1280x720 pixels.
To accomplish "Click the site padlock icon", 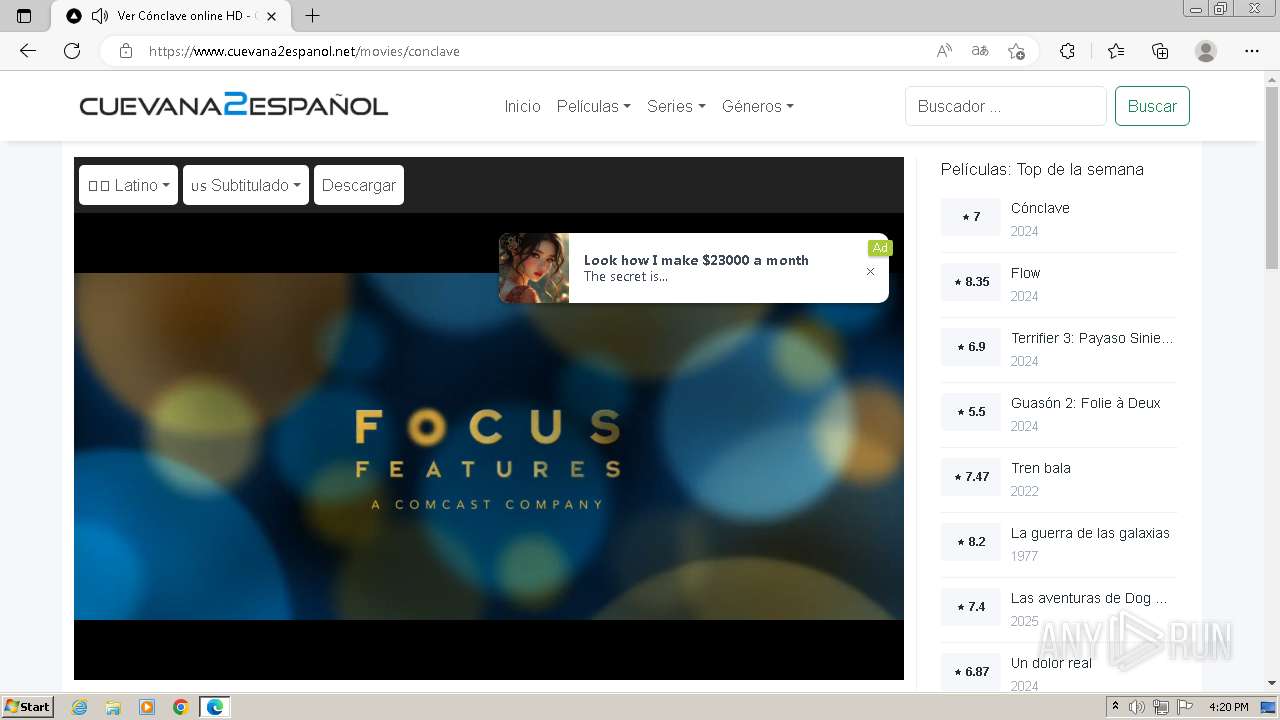I will click(x=126, y=51).
